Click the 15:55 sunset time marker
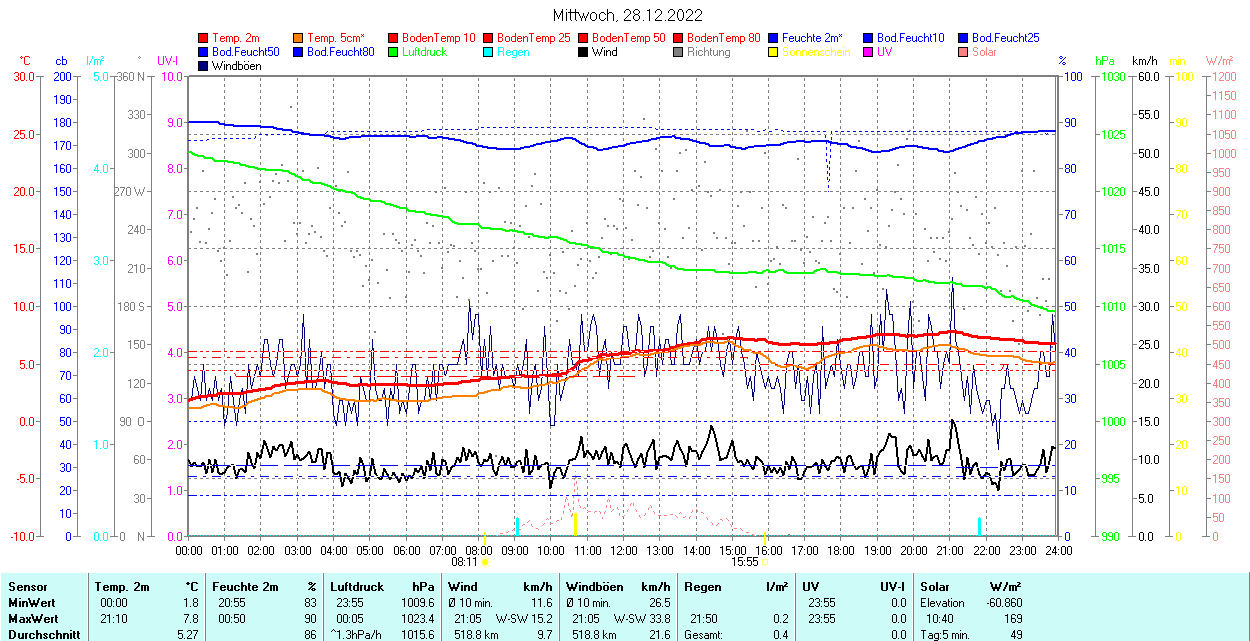1250x641 pixels. click(746, 562)
